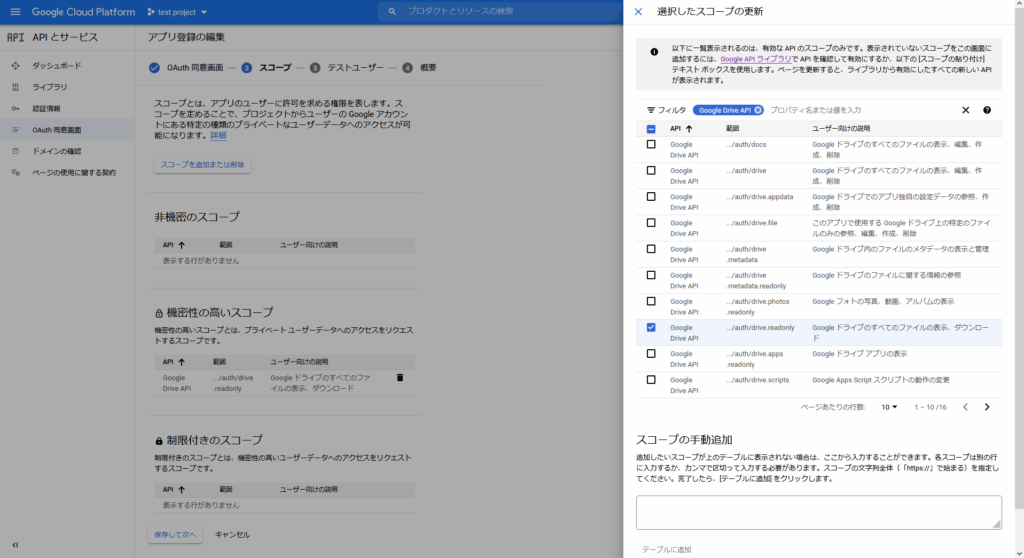Open the details link in scope description
1024x558 pixels.
(218, 135)
